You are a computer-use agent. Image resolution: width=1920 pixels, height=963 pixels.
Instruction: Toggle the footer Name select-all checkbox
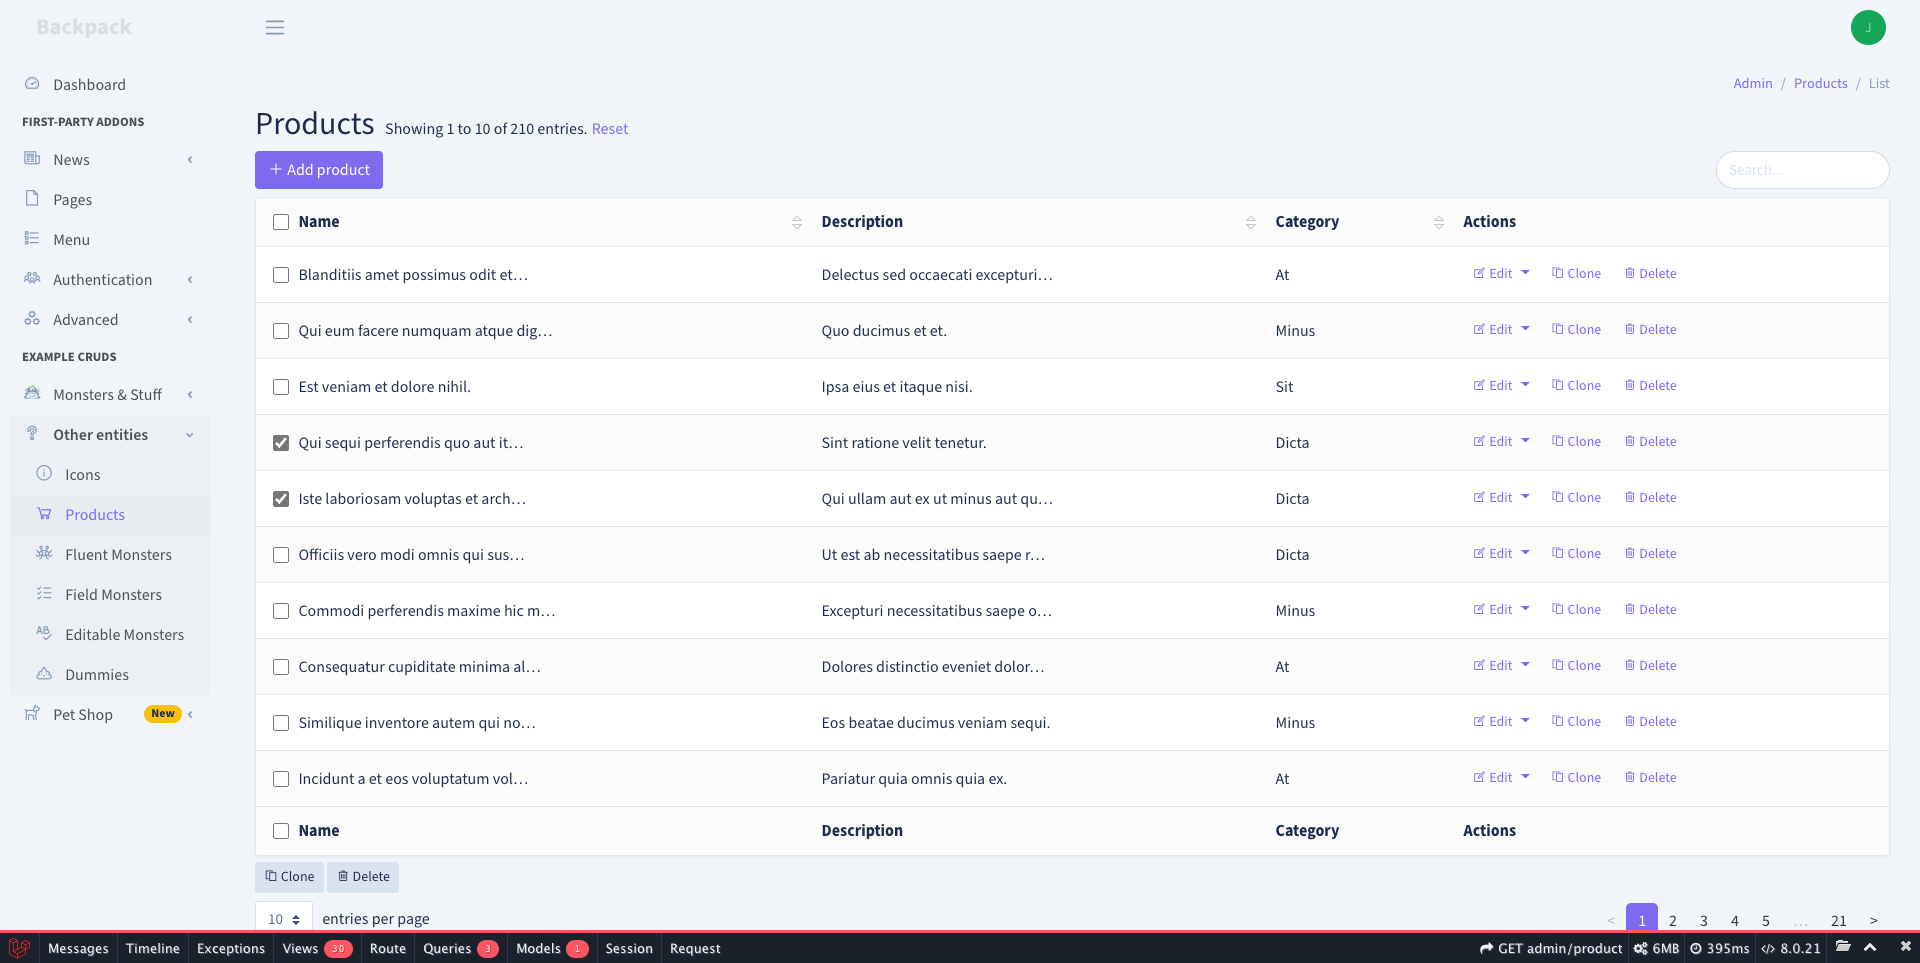pyautogui.click(x=281, y=831)
